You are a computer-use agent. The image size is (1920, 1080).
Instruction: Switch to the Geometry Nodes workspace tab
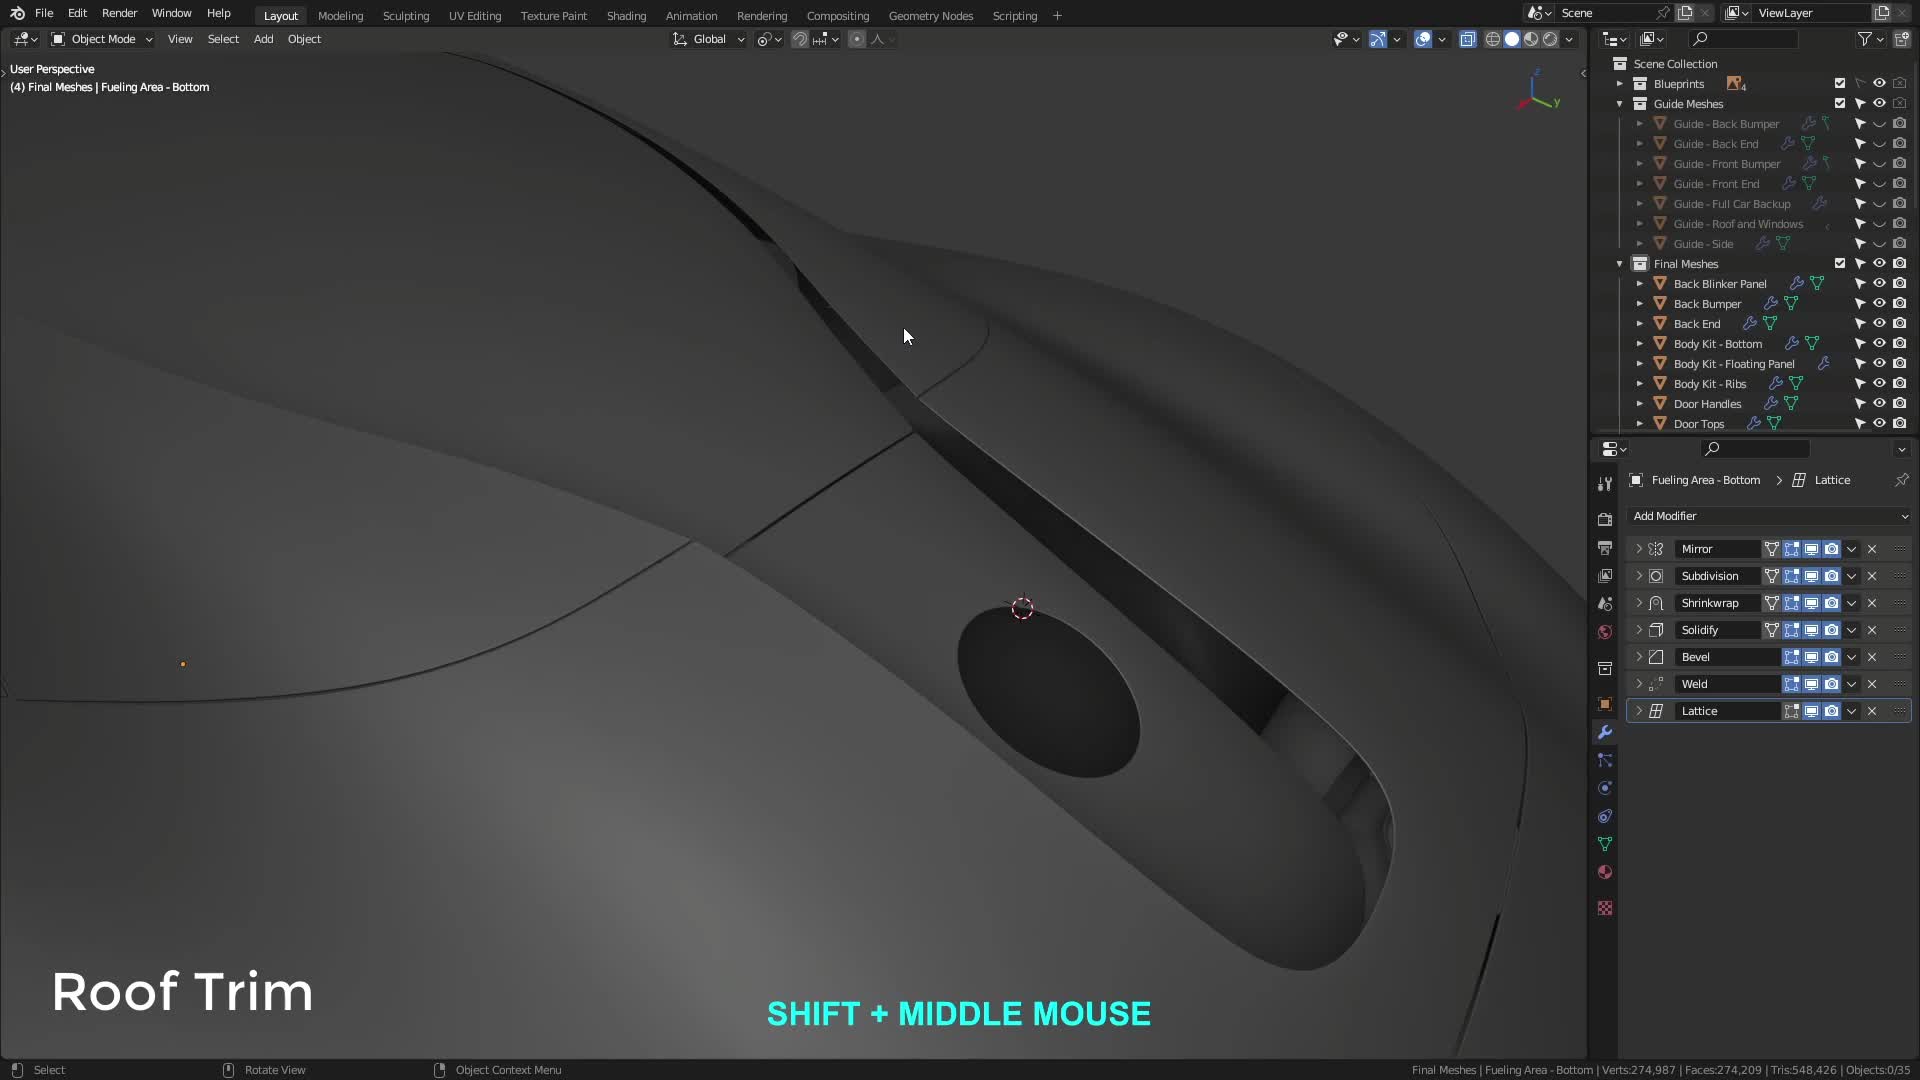click(930, 16)
